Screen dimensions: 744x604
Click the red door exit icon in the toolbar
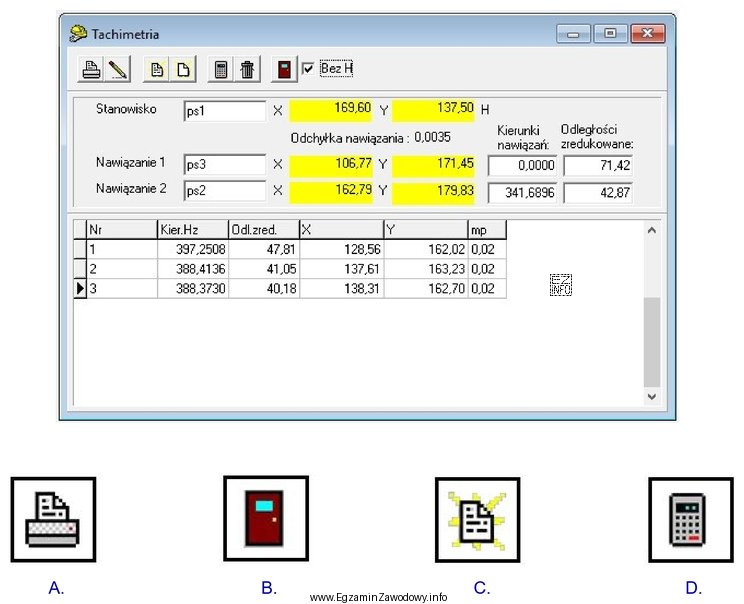tap(284, 70)
